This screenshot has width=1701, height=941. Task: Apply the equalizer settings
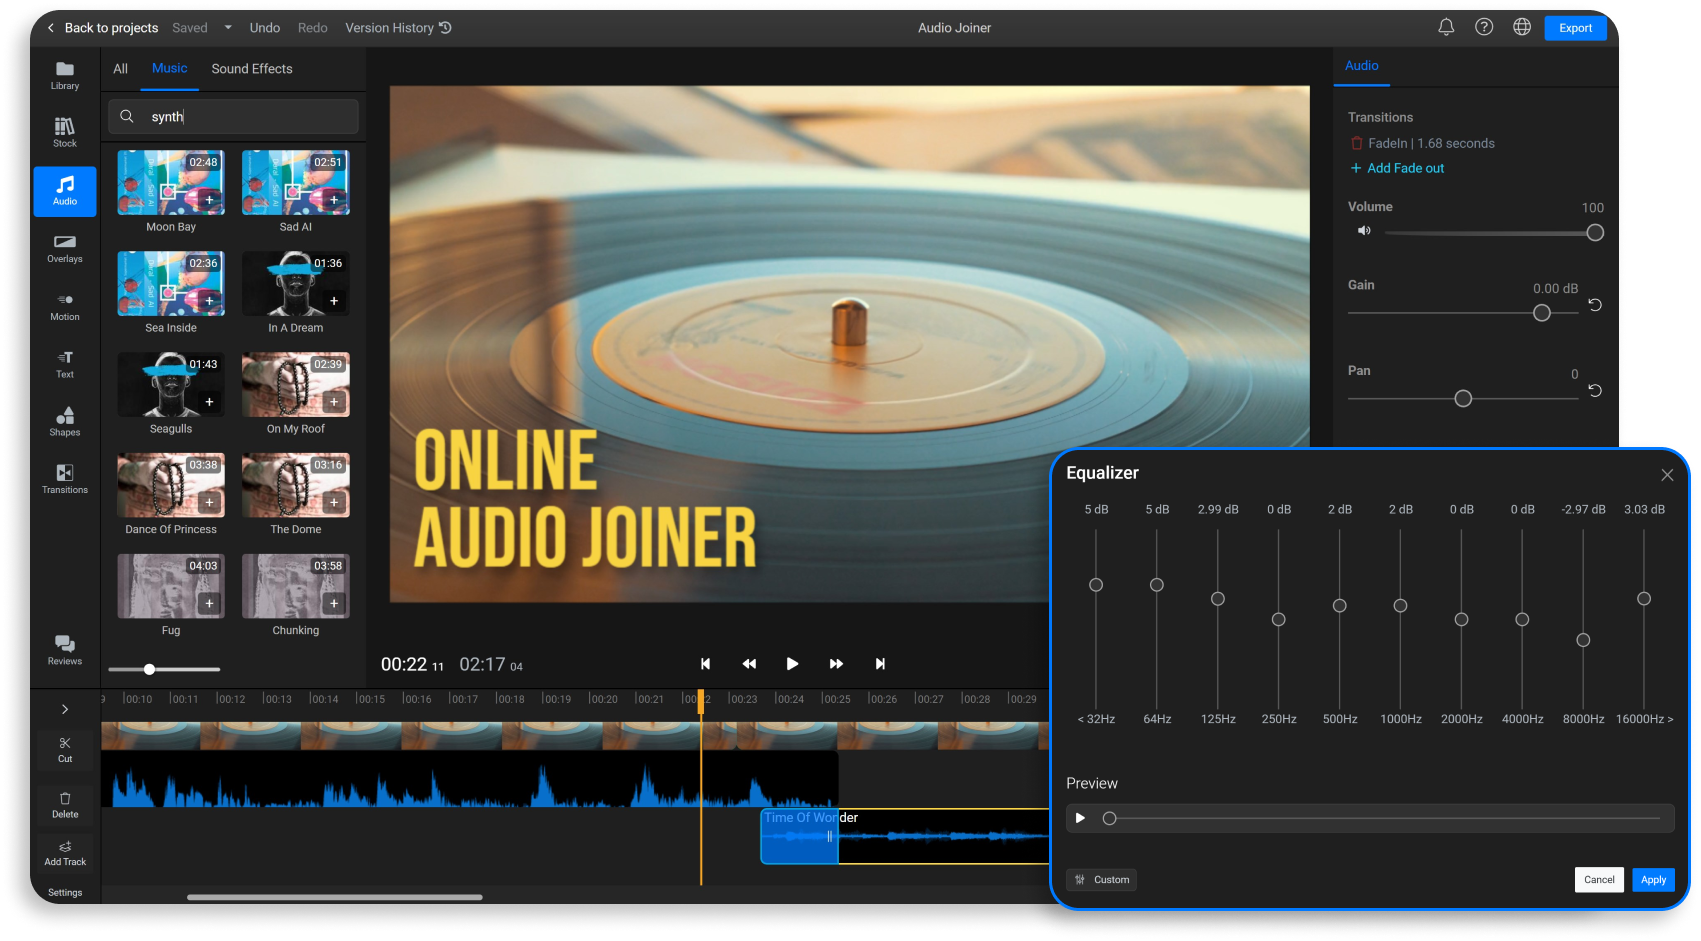1653,880
